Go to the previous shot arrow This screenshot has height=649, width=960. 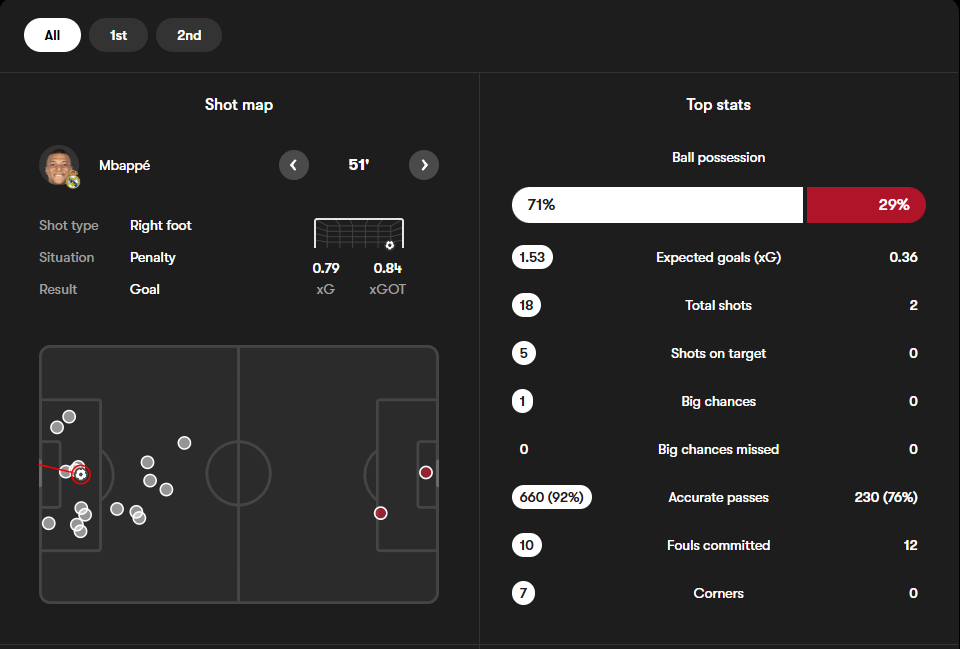(x=294, y=165)
